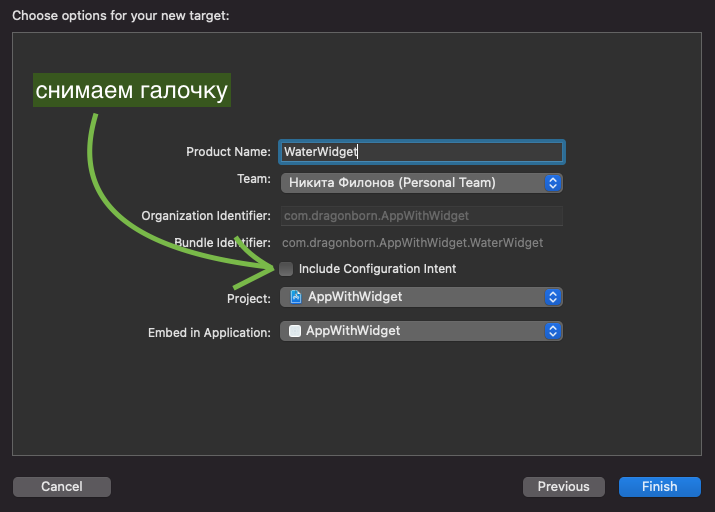Viewport: 715px width, 512px height.
Task: Expand the Embed in Application dropdown
Action: (x=420, y=331)
